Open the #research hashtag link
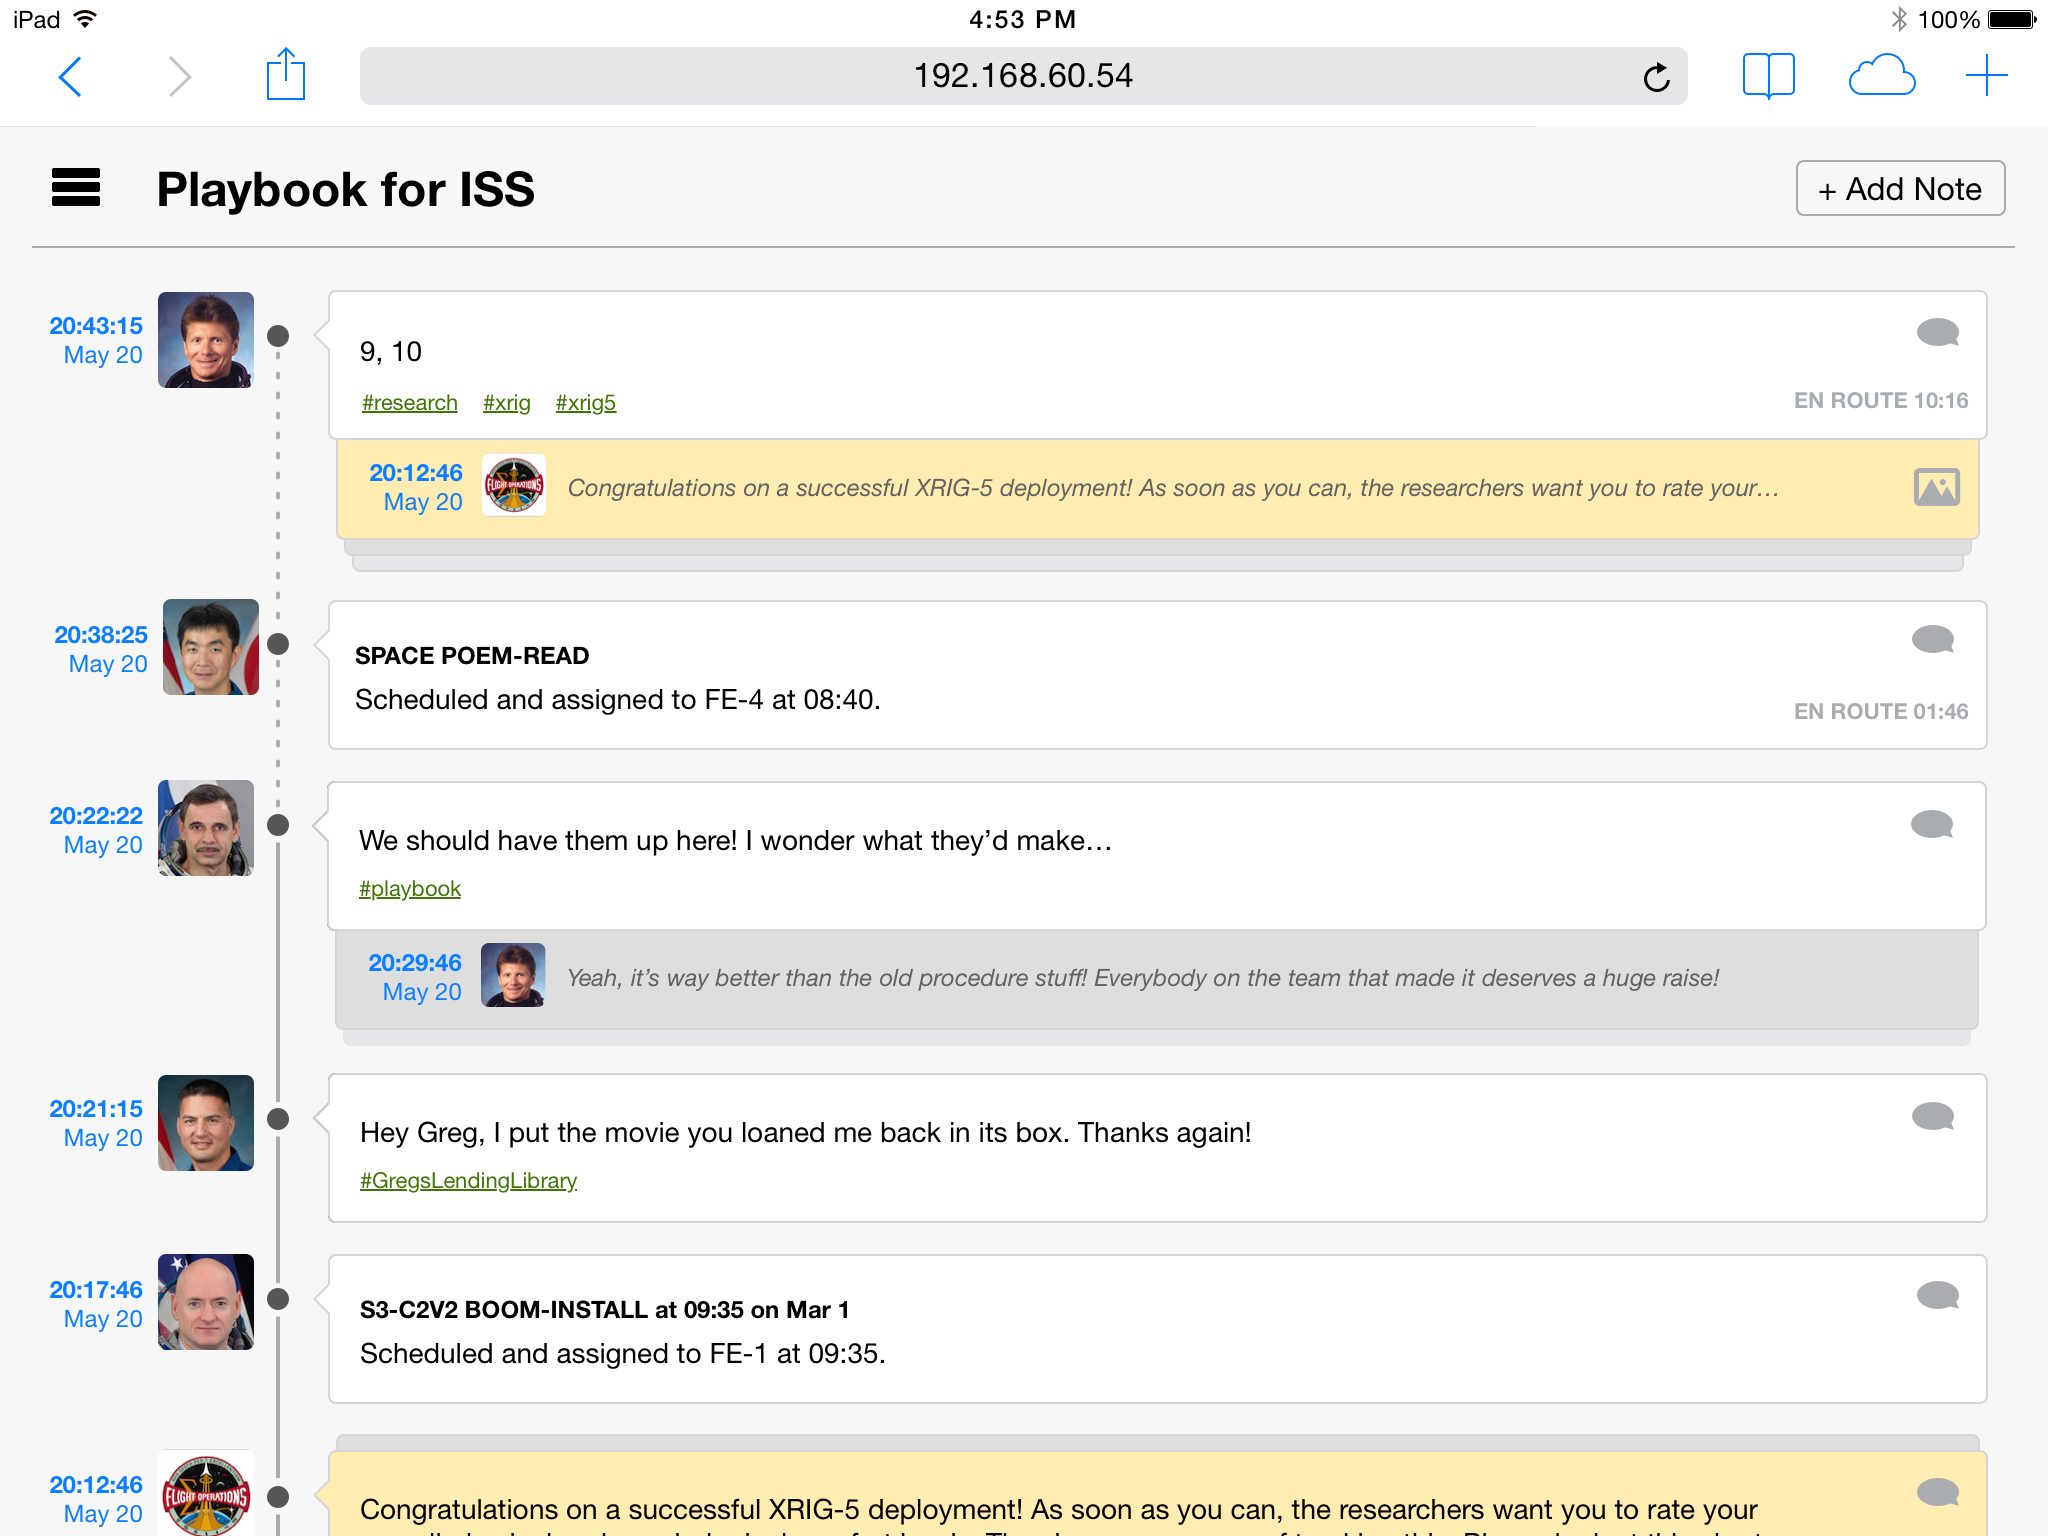This screenshot has height=1536, width=2048. click(x=409, y=402)
